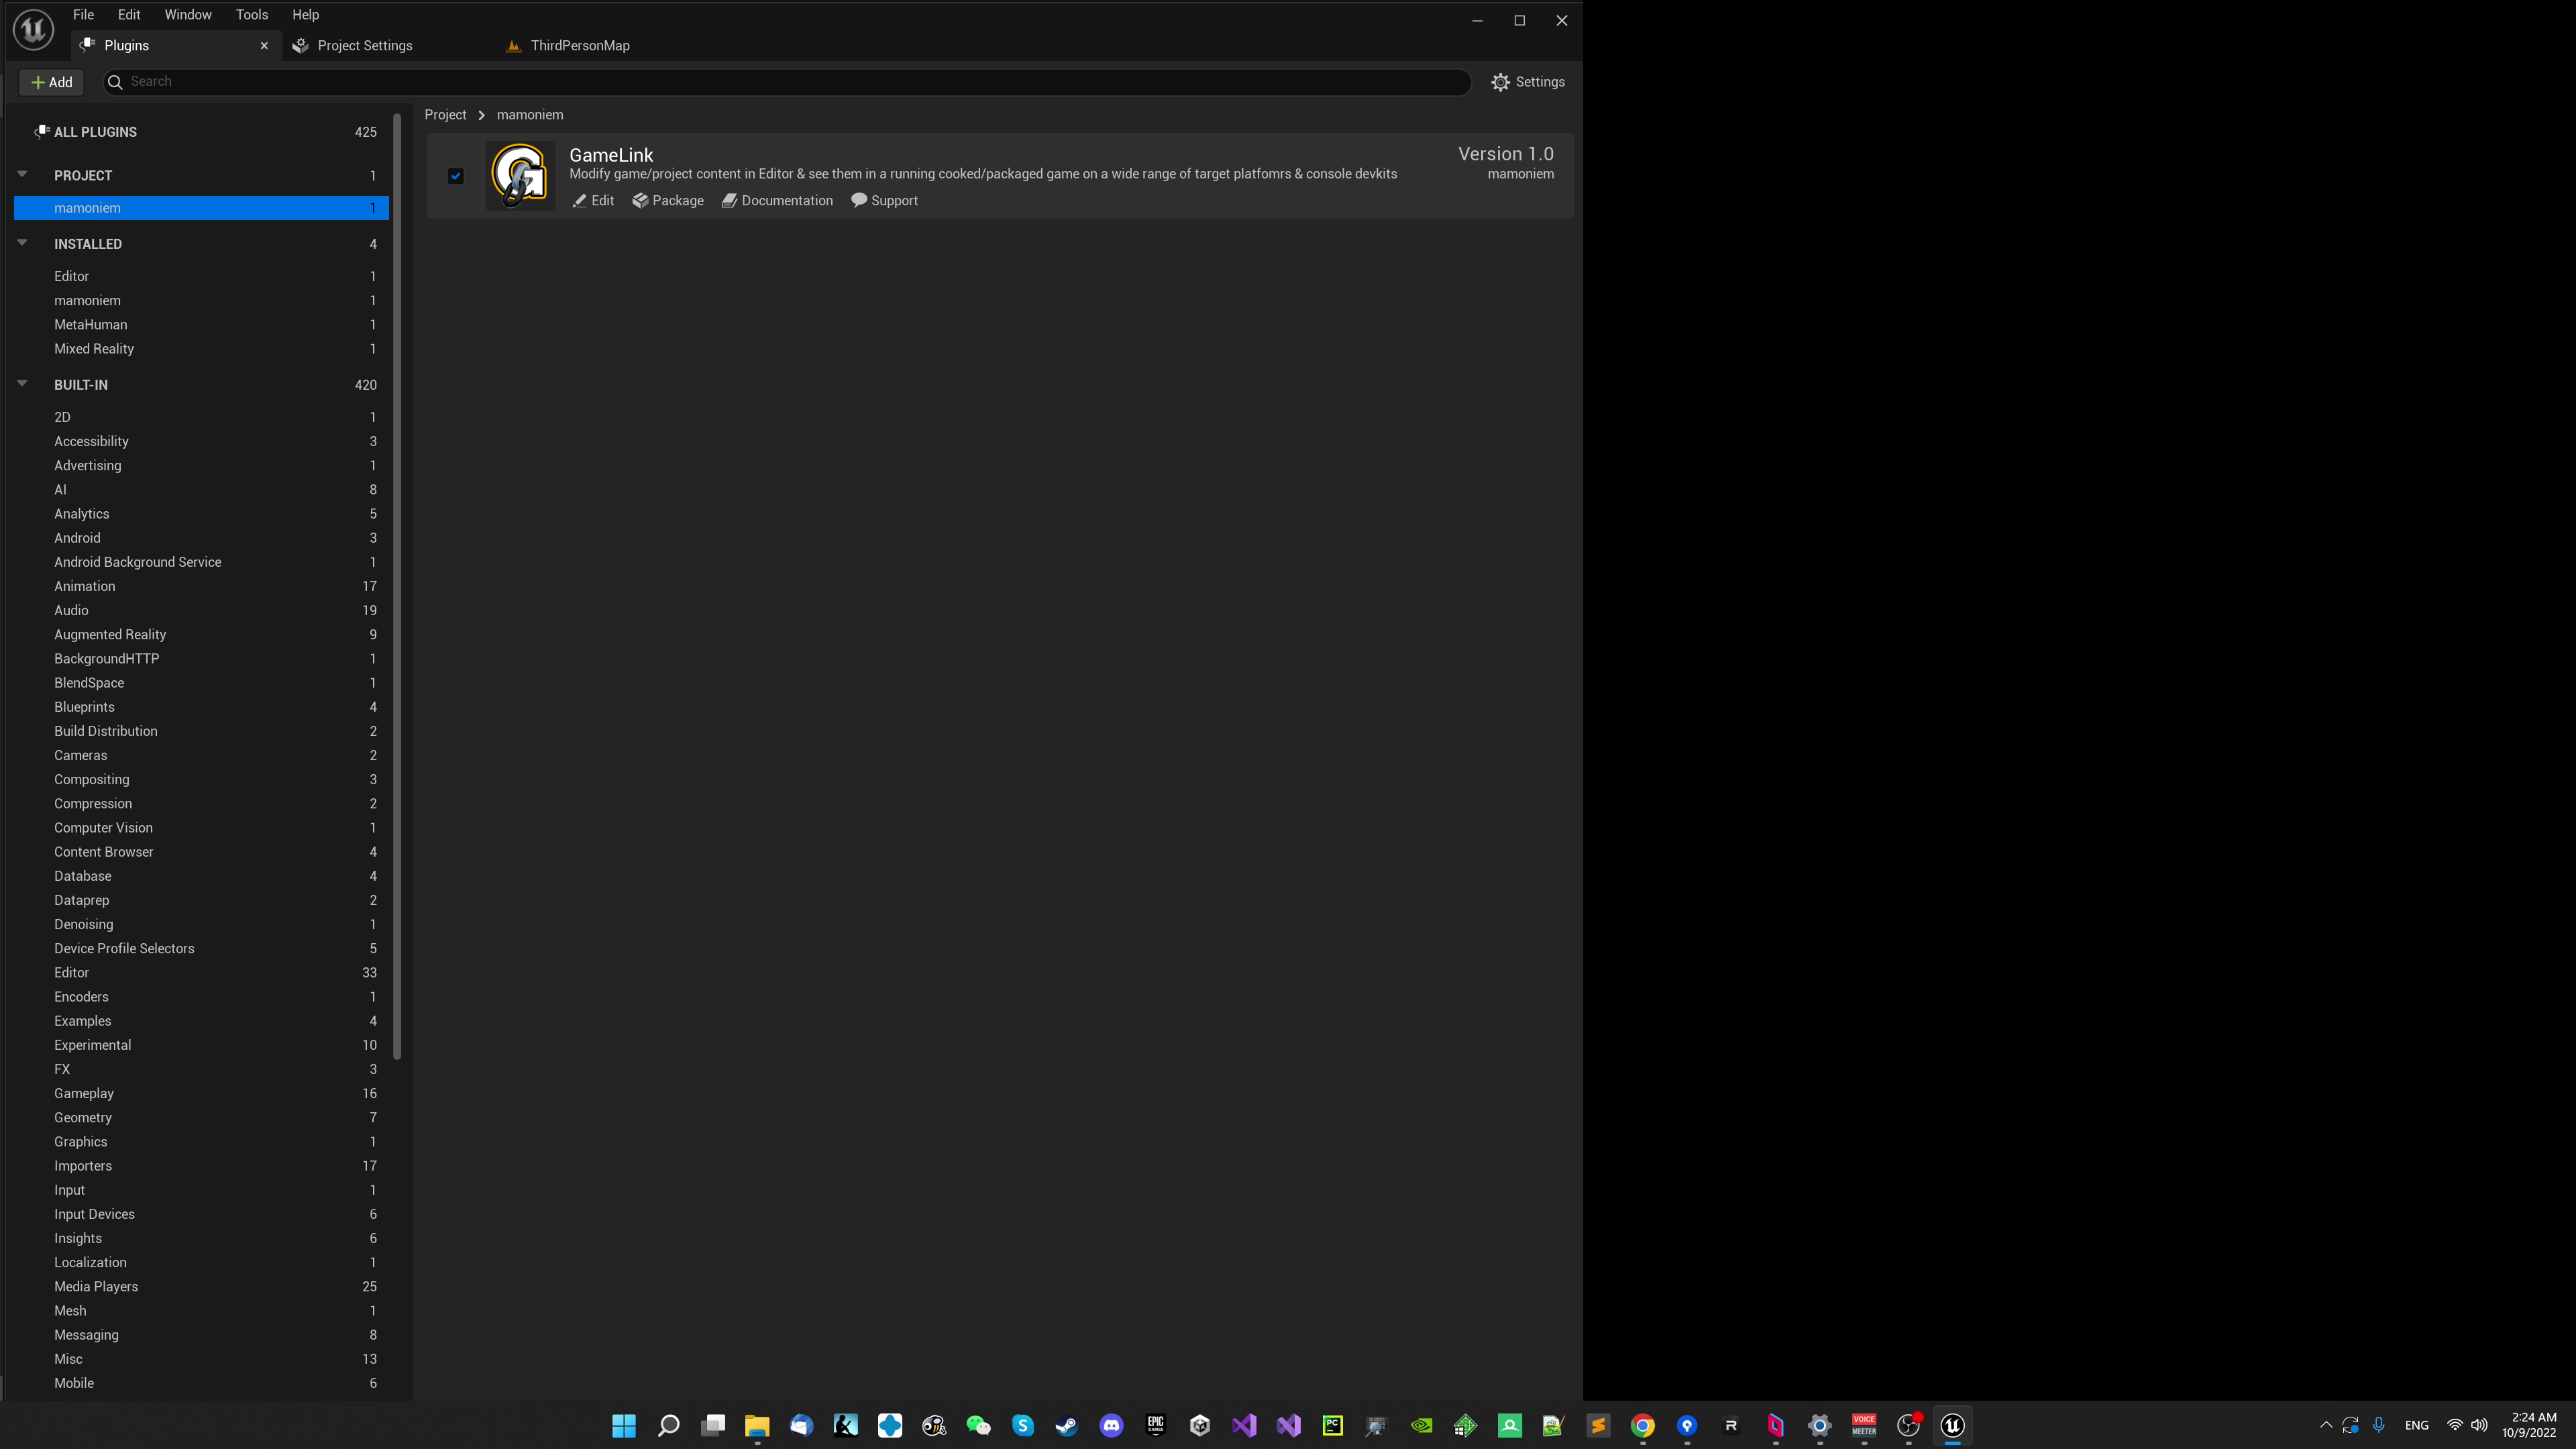The image size is (2576, 1449).
Task: Click the Support speech bubble icon
Action: [858, 200]
